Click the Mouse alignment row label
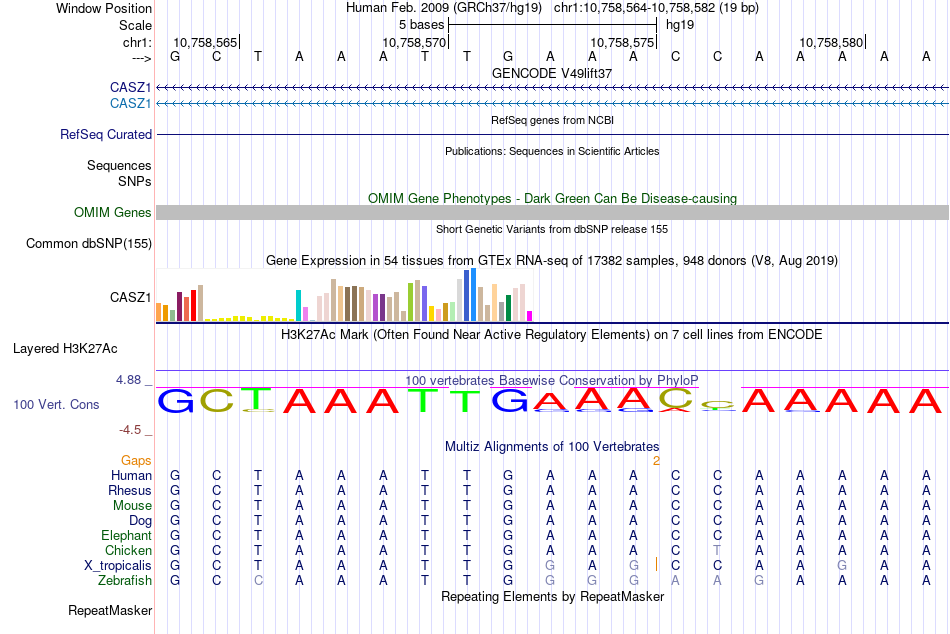 (x=132, y=506)
